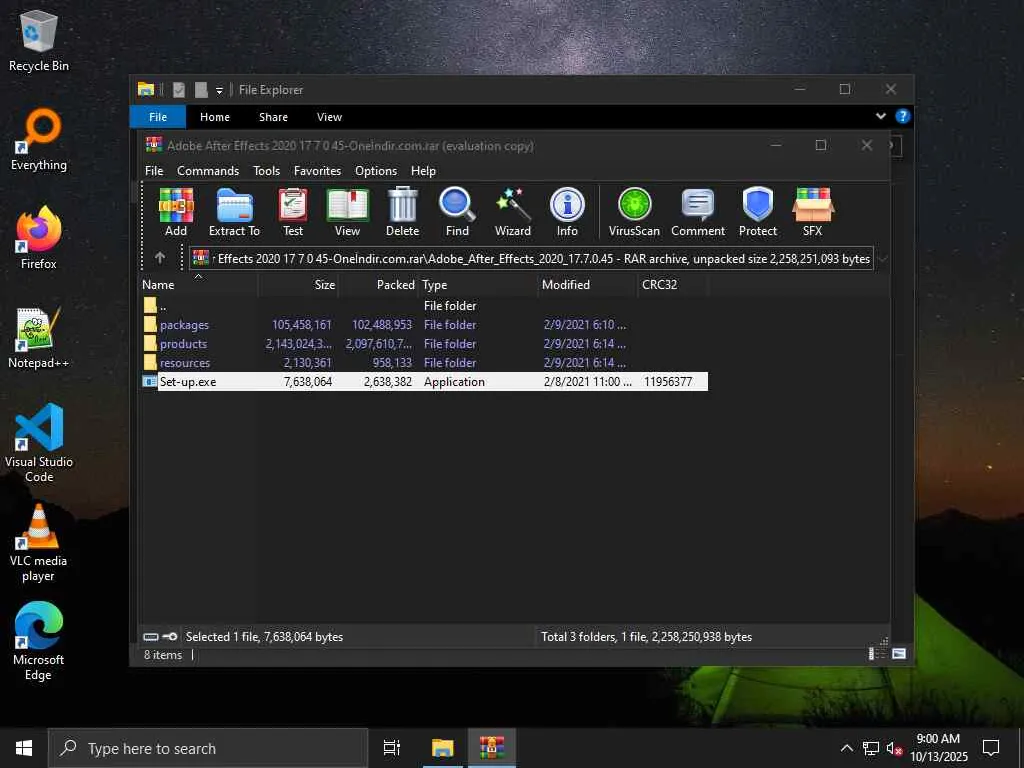The image size is (1024, 768).
Task: Switch to large icons view in File Explorer
Action: tap(899, 654)
